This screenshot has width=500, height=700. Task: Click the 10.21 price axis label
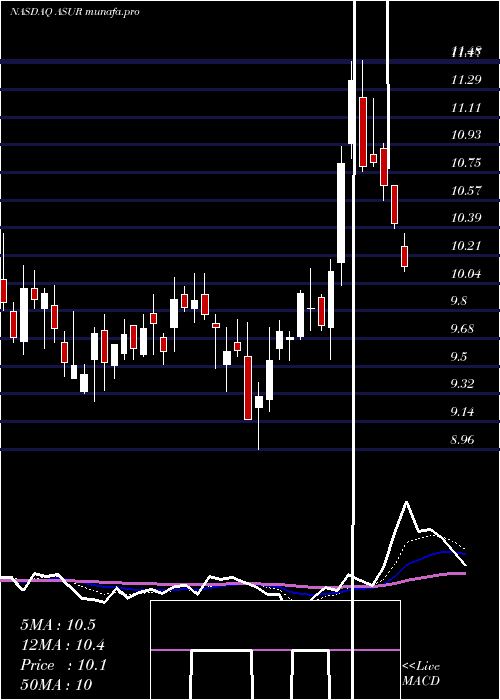(x=466, y=246)
